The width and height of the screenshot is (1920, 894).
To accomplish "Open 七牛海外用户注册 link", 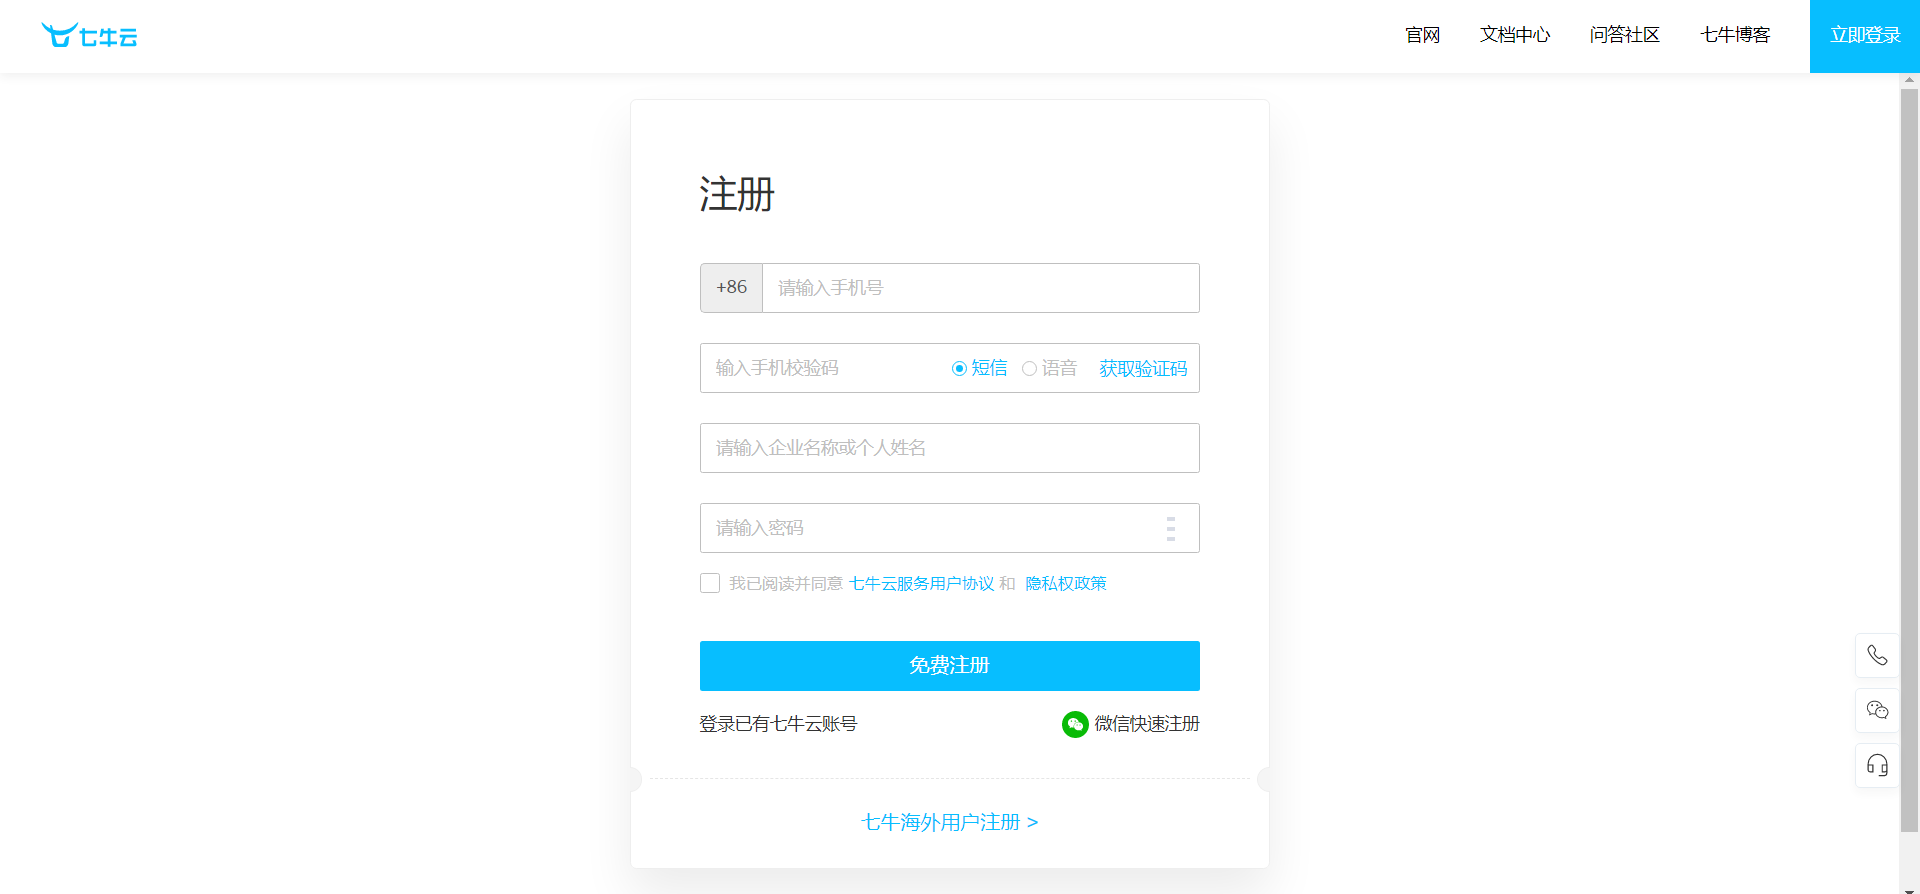I will click(x=950, y=822).
